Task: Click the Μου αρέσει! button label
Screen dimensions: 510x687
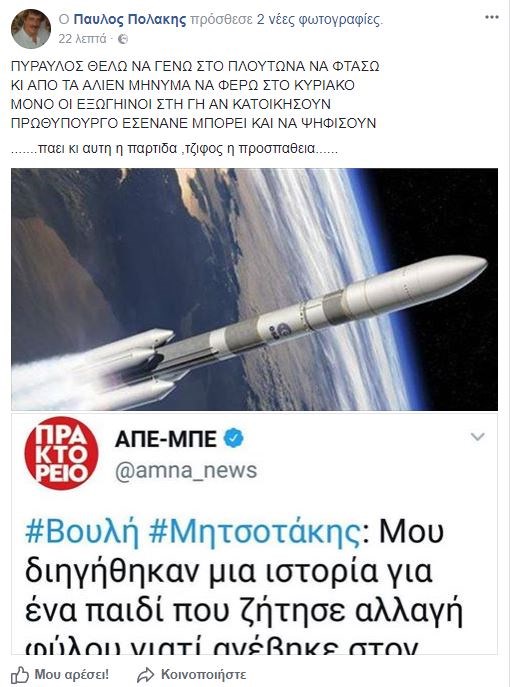Action: (x=72, y=675)
